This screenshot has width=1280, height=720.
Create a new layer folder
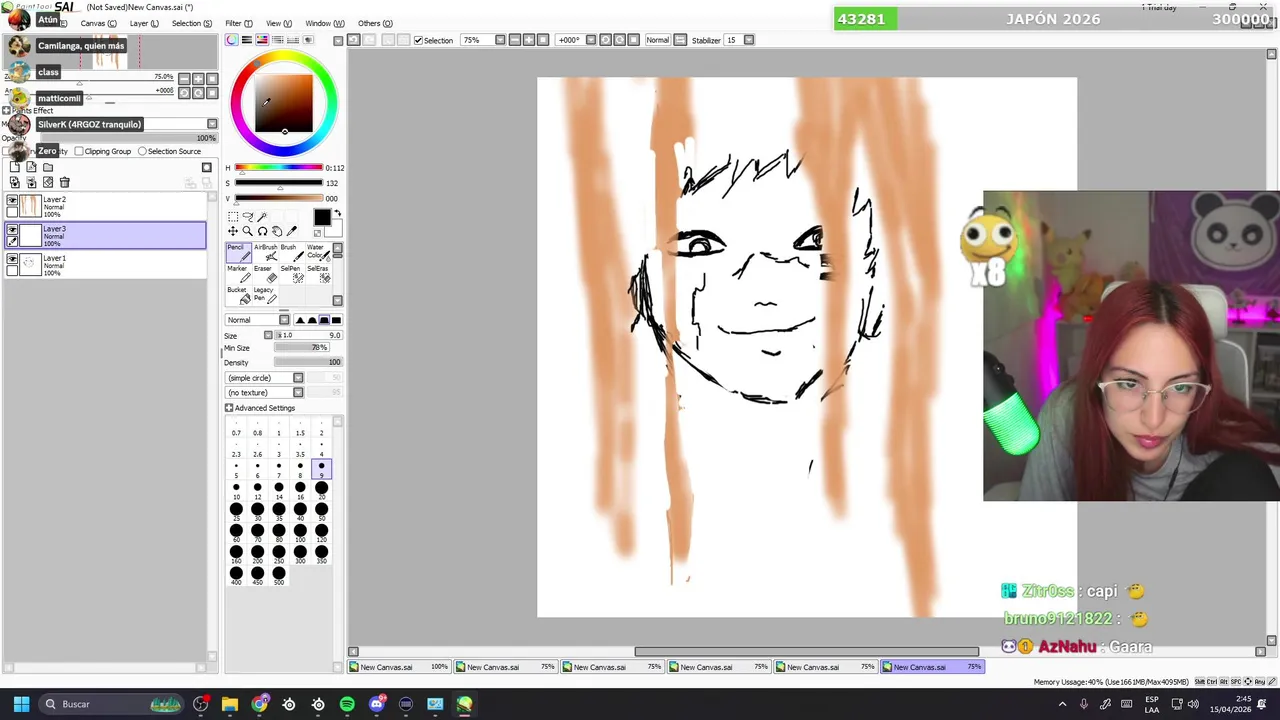pos(47,167)
